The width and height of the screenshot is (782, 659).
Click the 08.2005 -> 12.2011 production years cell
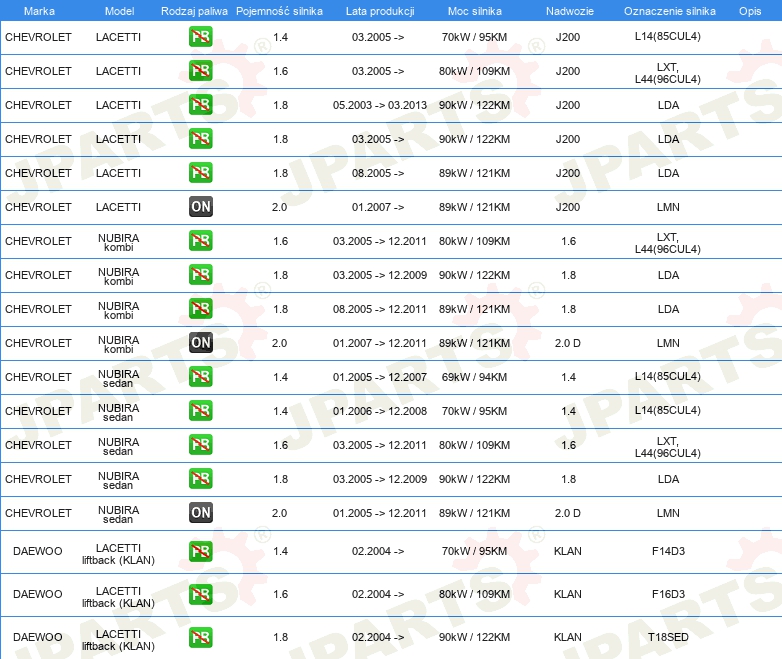coord(380,309)
